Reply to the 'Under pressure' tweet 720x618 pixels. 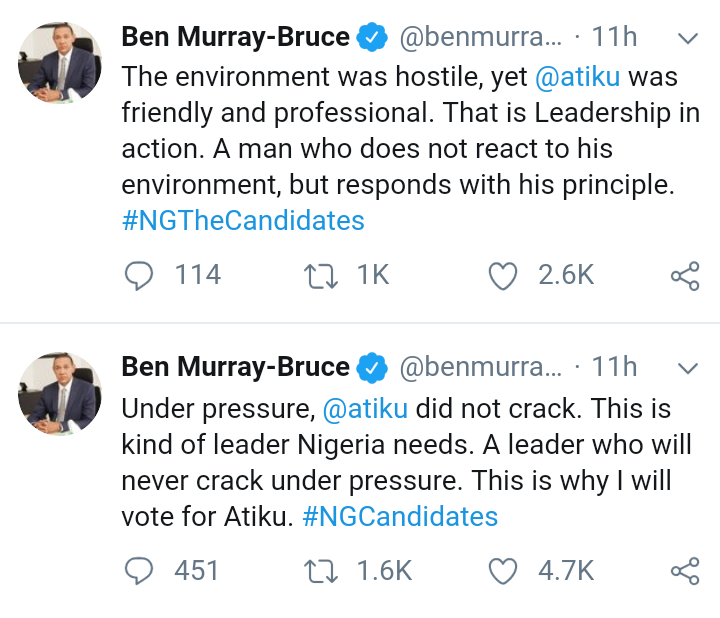click(x=138, y=571)
